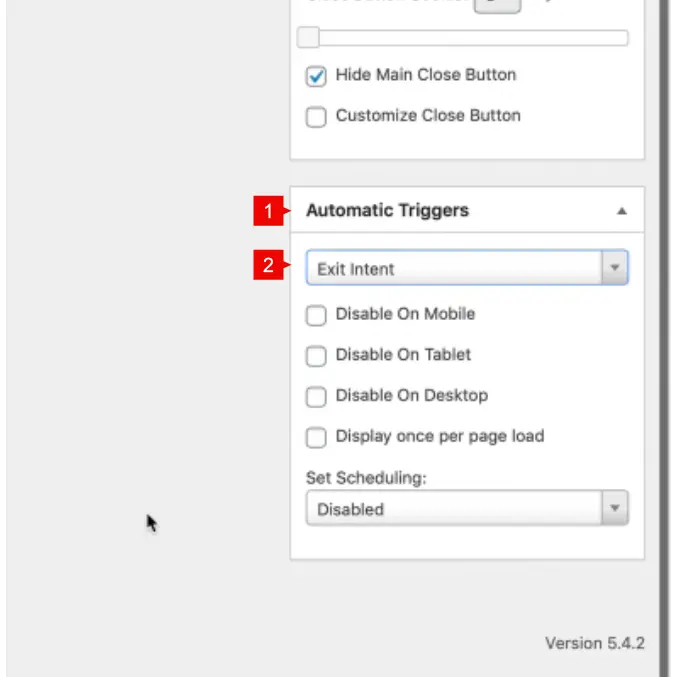677x677 pixels.
Task: Open the Exit Intent trigger dropdown
Action: click(455, 268)
